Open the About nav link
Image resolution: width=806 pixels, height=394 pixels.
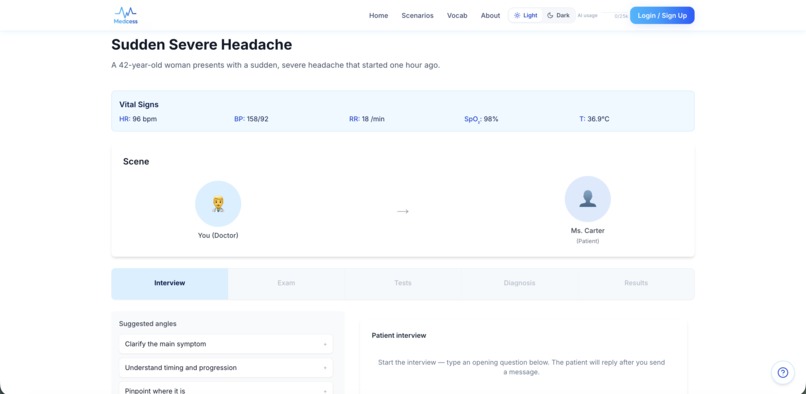[x=490, y=15]
